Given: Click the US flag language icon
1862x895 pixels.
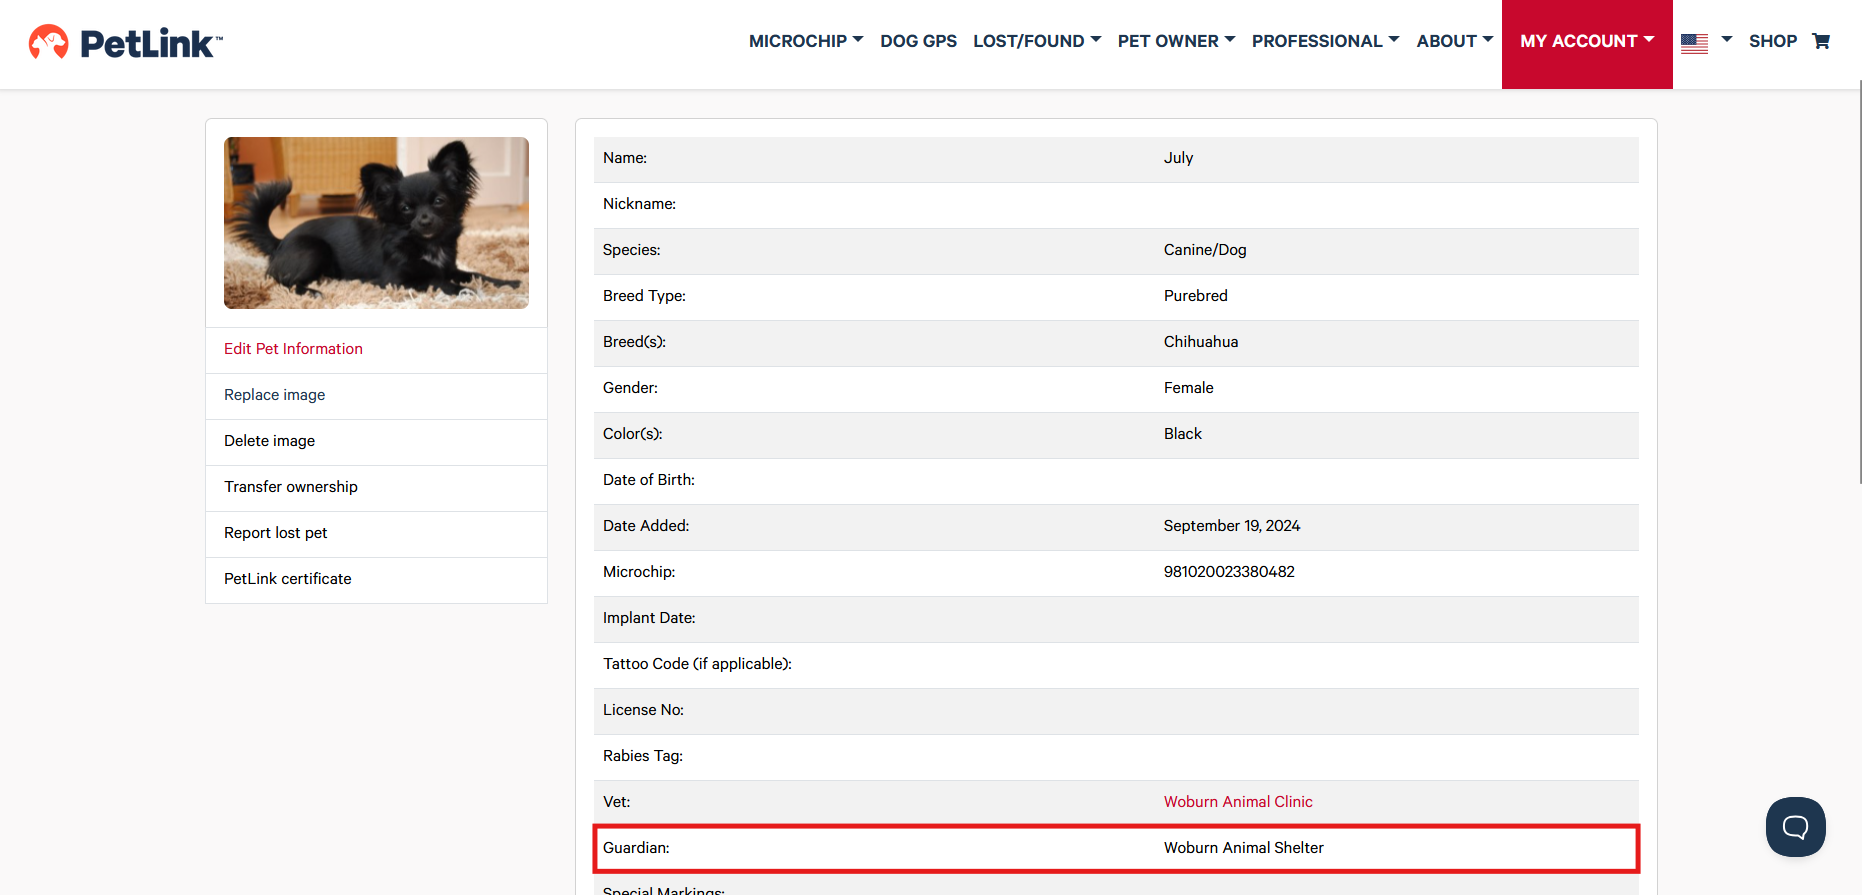Looking at the screenshot, I should 1694,42.
